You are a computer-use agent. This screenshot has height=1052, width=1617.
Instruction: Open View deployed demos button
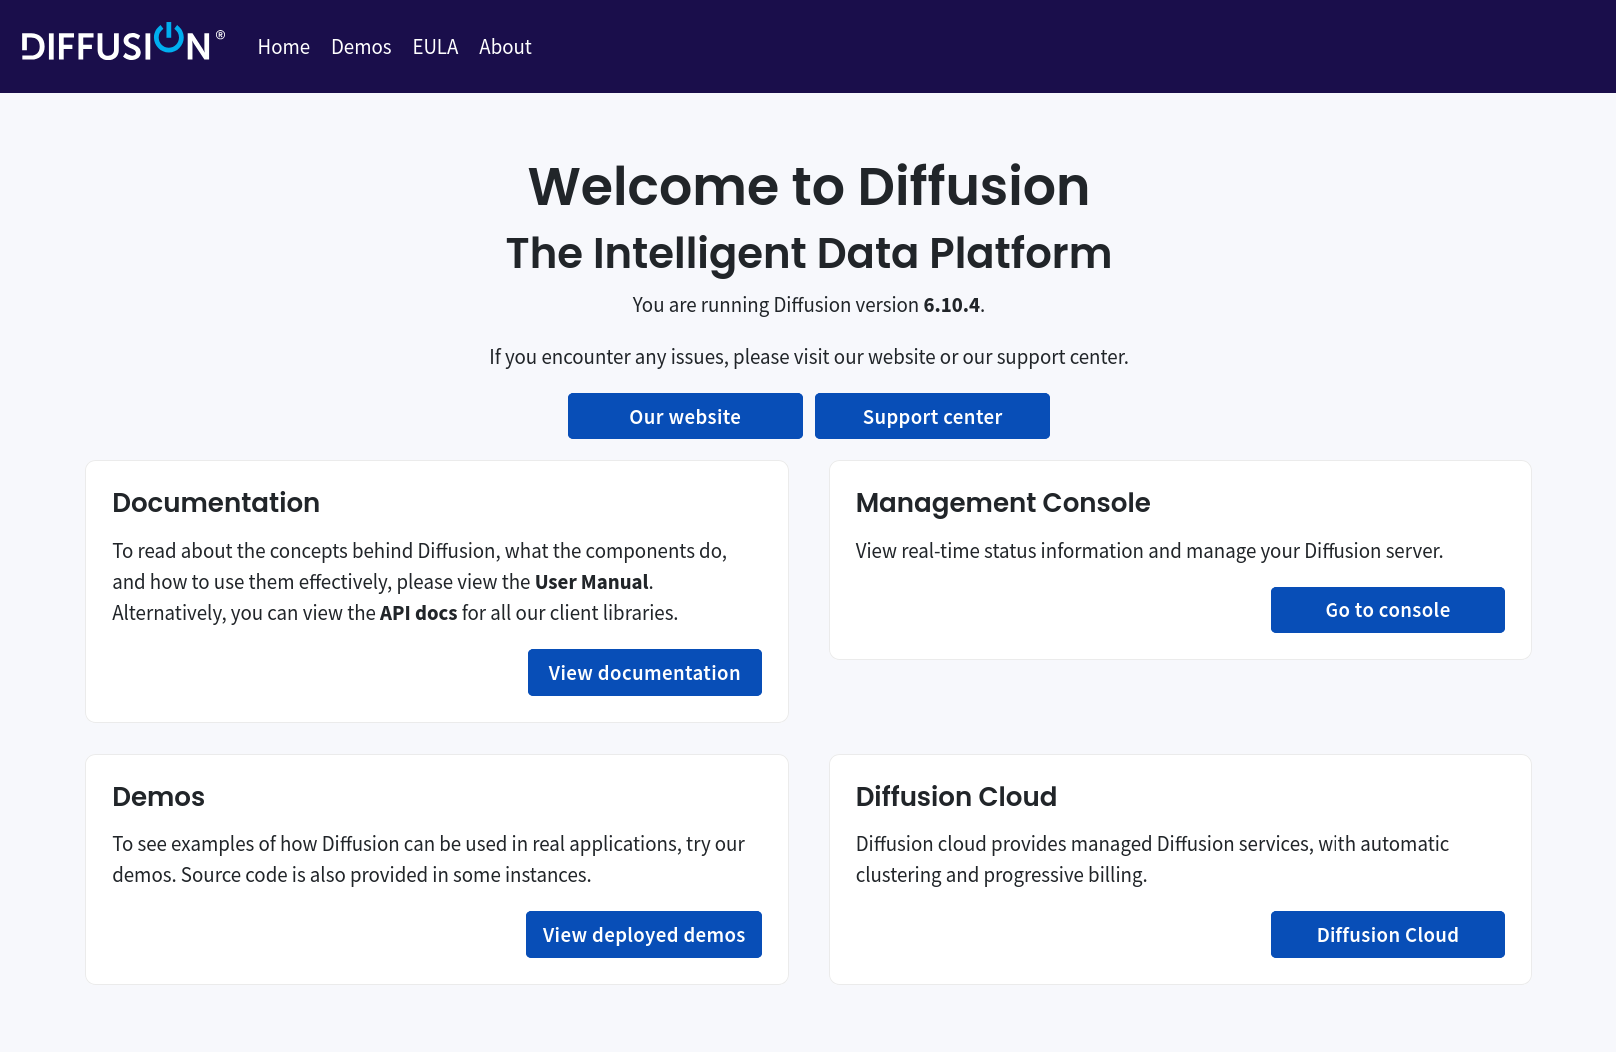point(644,935)
